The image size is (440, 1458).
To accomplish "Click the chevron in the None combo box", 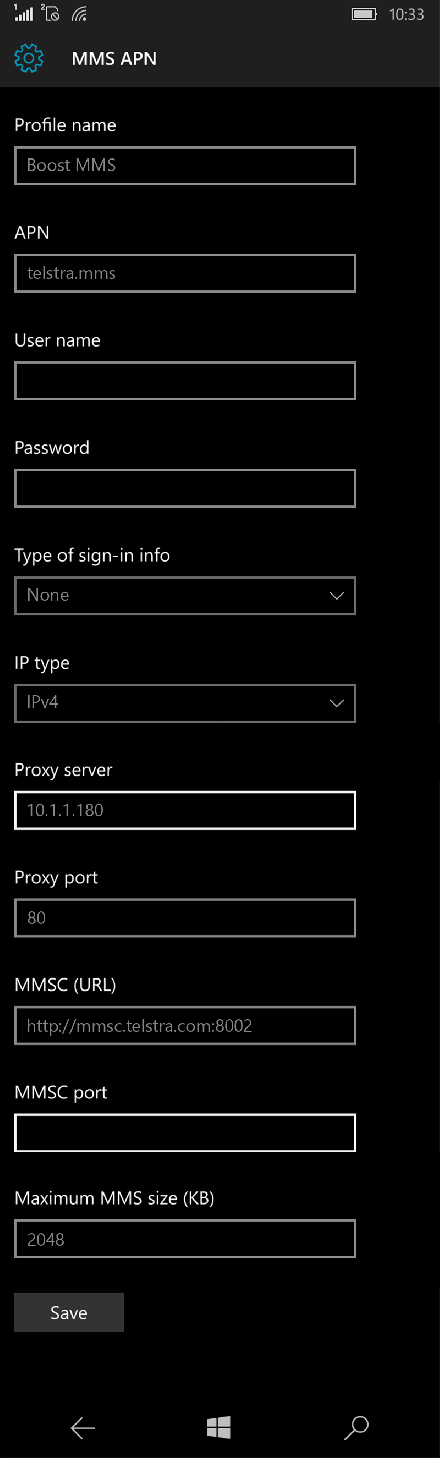I will [x=337, y=596].
